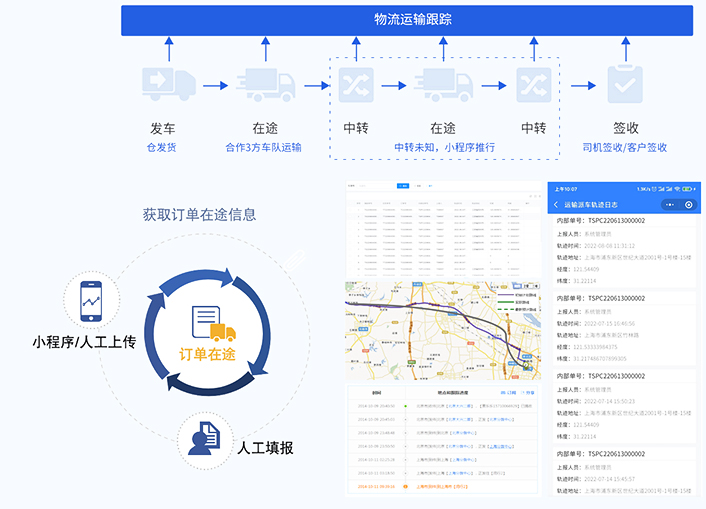Click the 仓发货 label

[161, 147]
